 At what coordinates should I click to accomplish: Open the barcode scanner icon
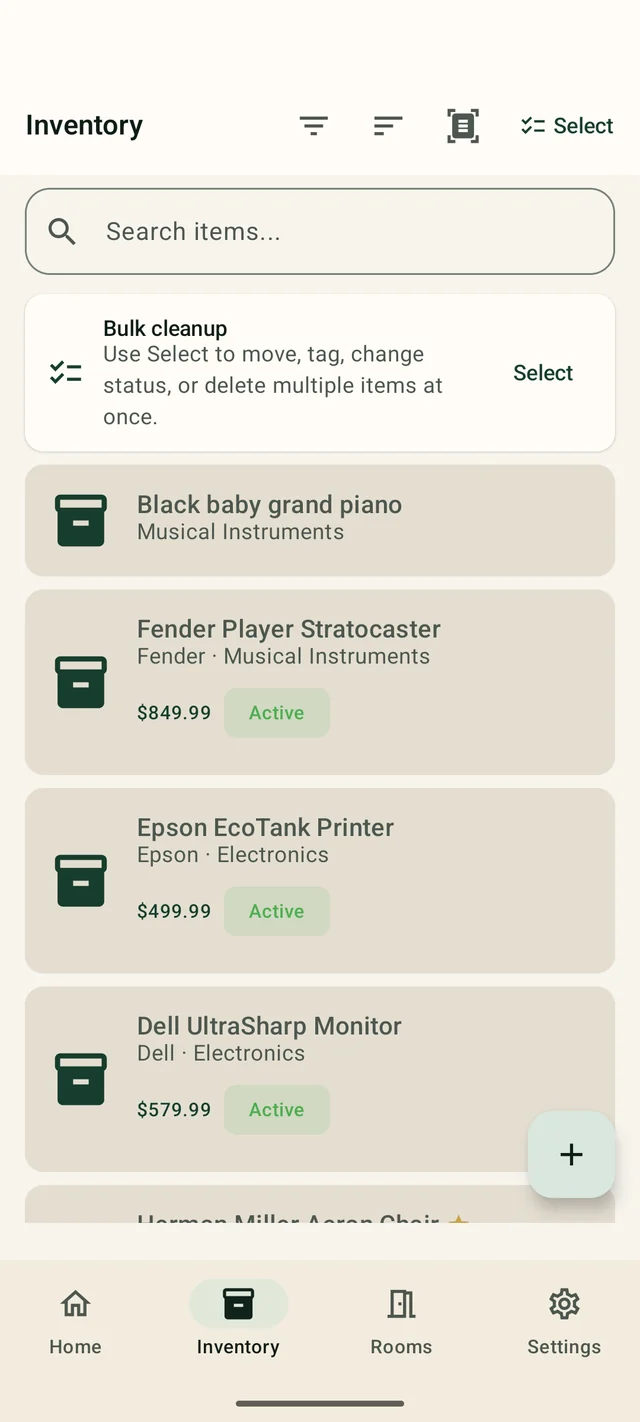(x=462, y=126)
